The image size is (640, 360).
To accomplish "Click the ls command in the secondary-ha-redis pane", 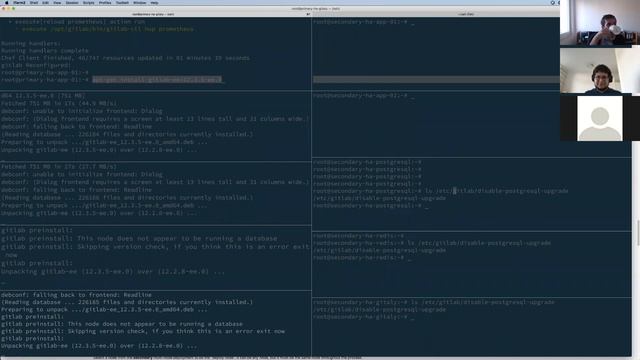I will pyautogui.click(x=479, y=243).
